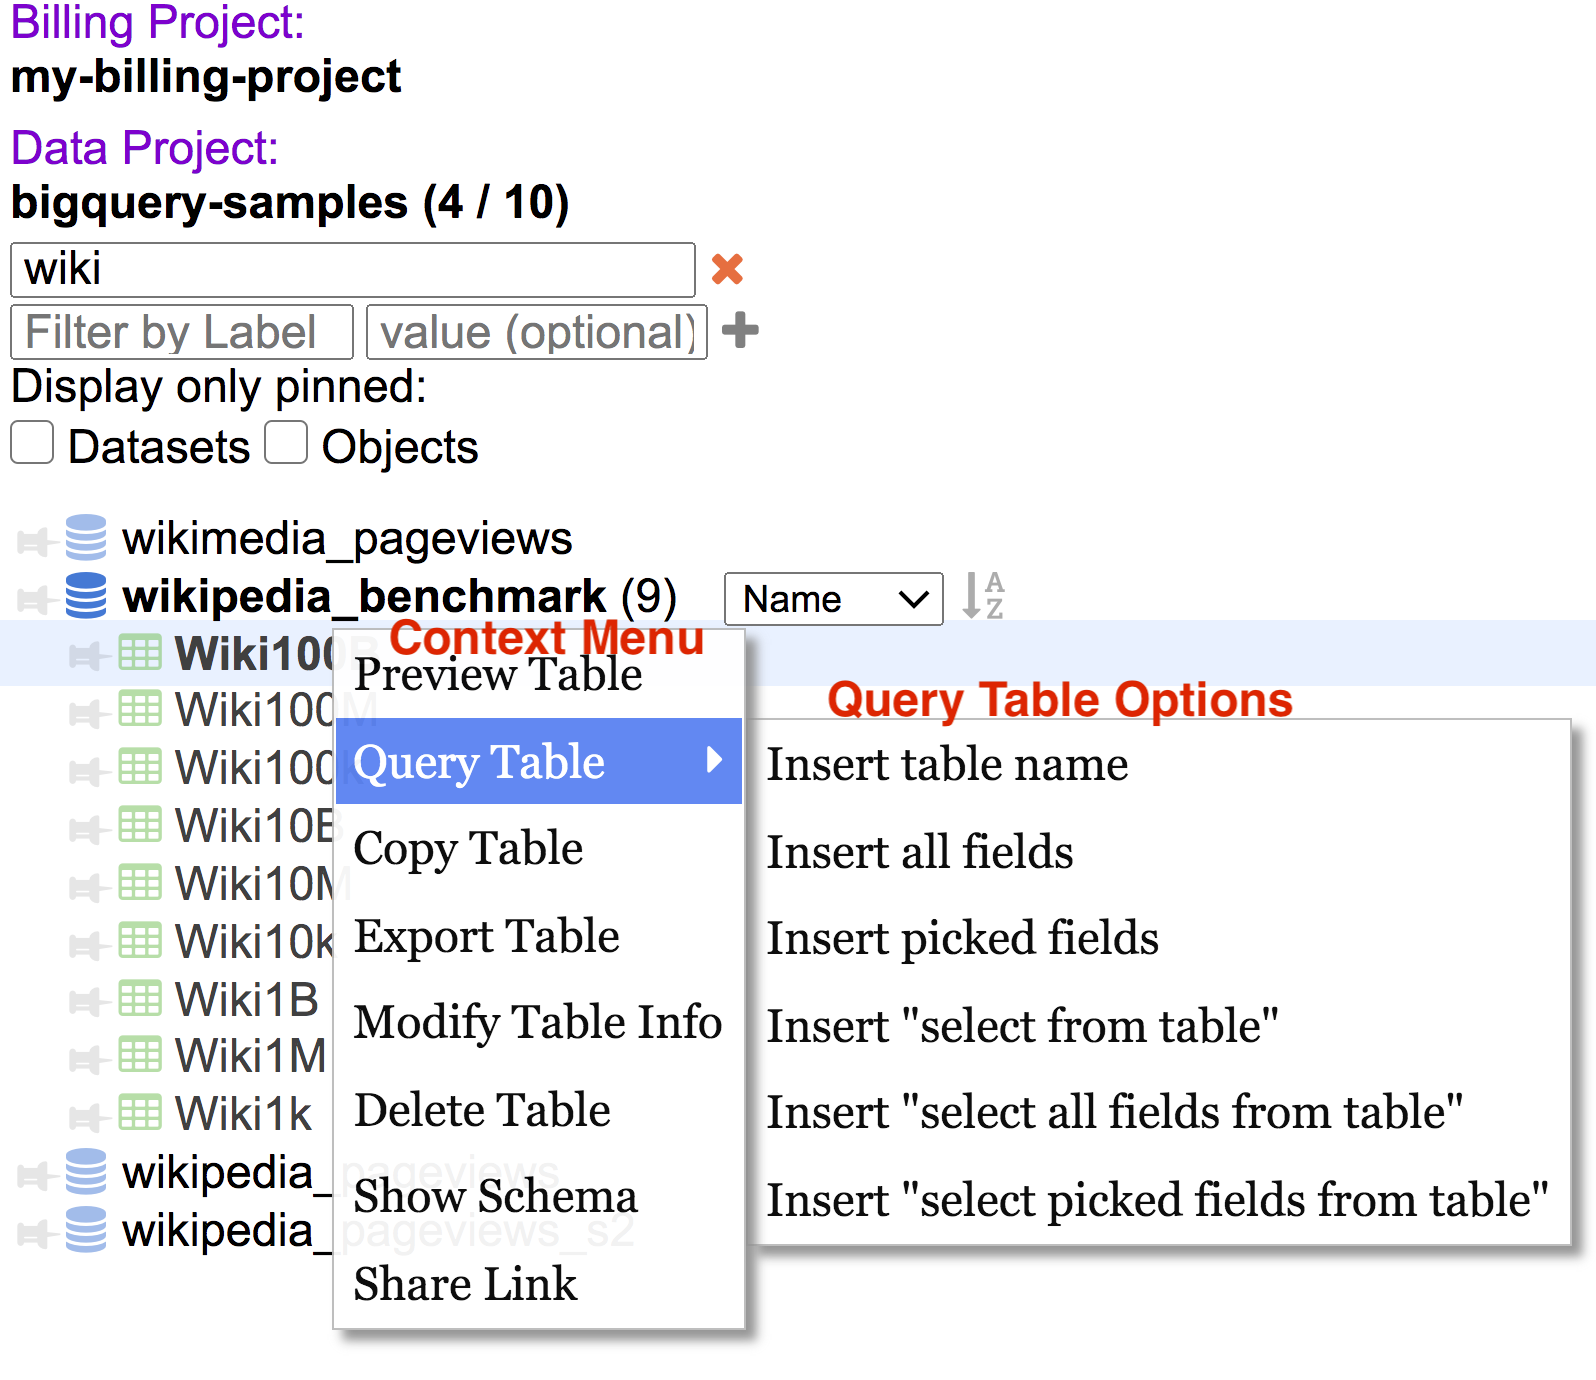Click the wikipedia_benchmark dataset icon
Image resolution: width=1596 pixels, height=1380 pixels.
pyautogui.click(x=86, y=596)
